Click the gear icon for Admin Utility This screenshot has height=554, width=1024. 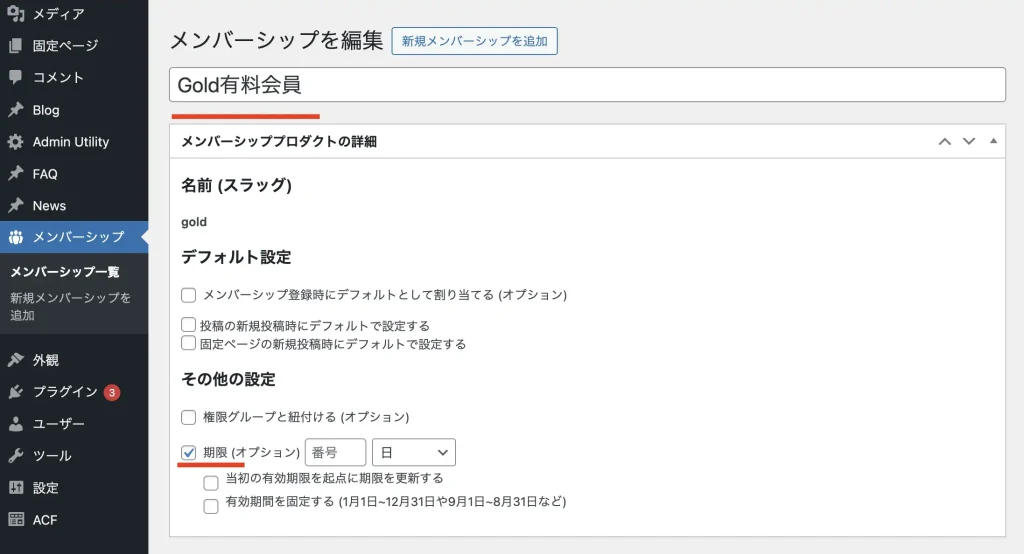coord(15,142)
